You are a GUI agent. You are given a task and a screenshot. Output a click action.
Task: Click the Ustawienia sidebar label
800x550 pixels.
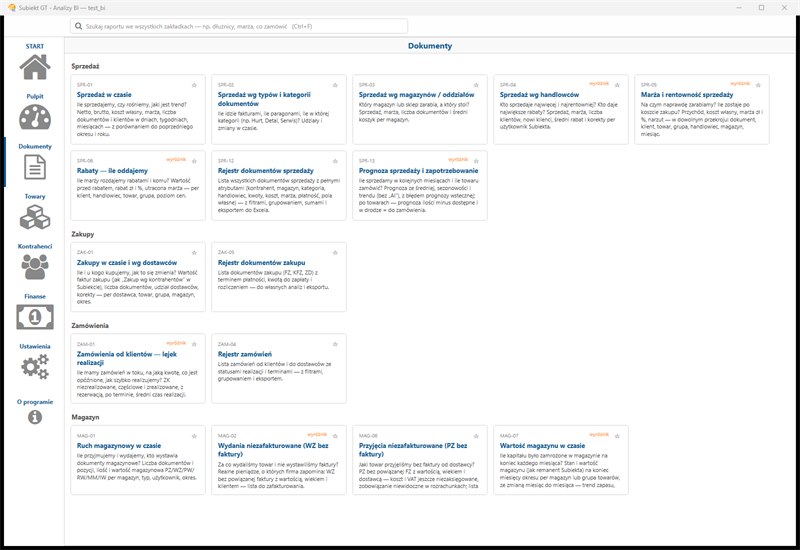(35, 346)
